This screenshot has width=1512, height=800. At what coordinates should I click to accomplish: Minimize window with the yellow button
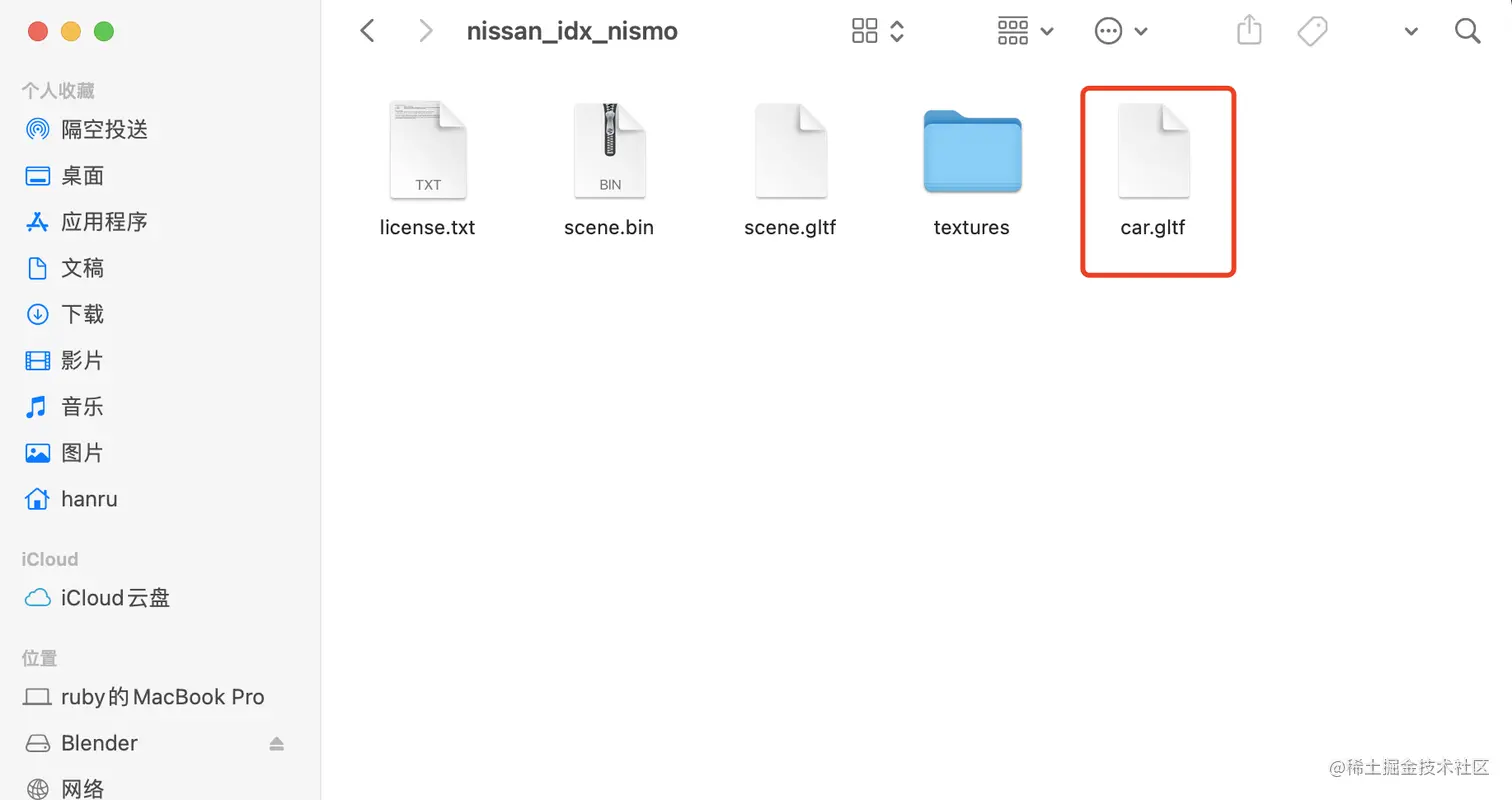(x=71, y=31)
